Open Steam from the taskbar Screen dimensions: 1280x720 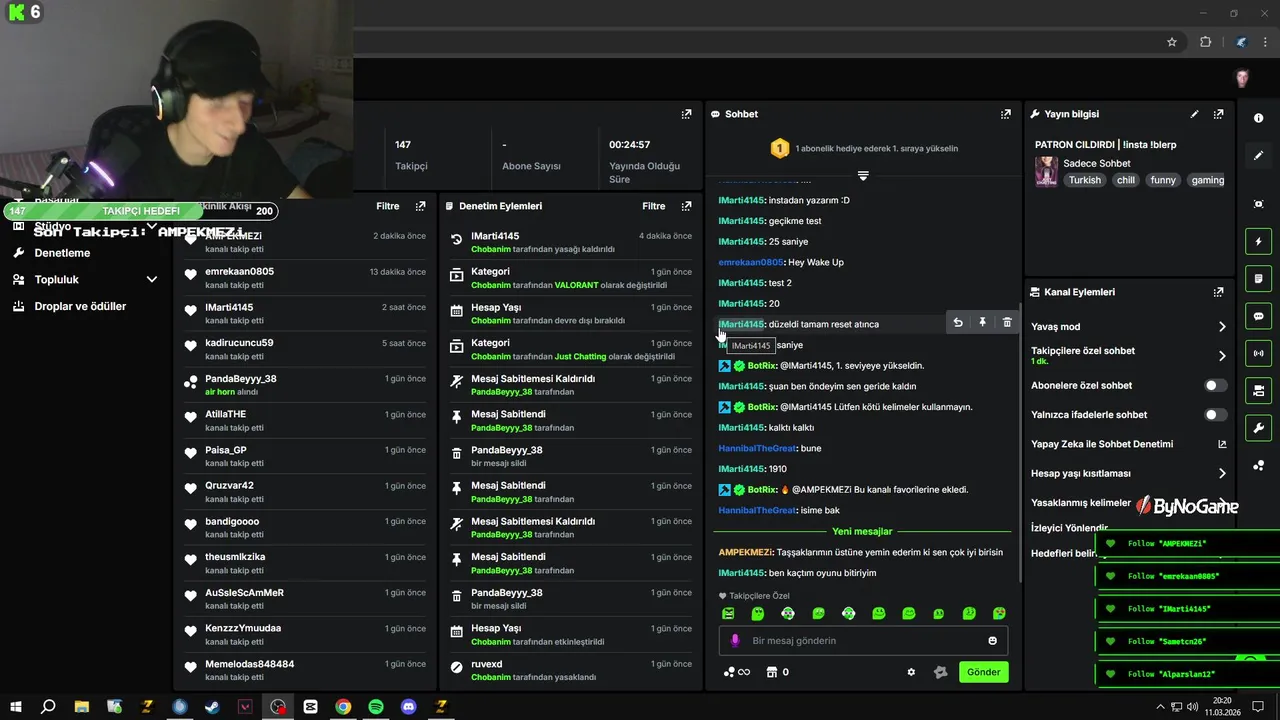[212, 706]
